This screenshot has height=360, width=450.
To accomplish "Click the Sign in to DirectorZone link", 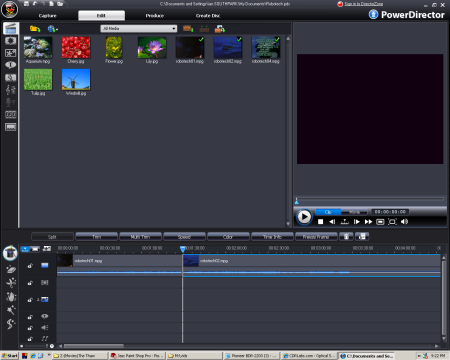I will tap(363, 4).
